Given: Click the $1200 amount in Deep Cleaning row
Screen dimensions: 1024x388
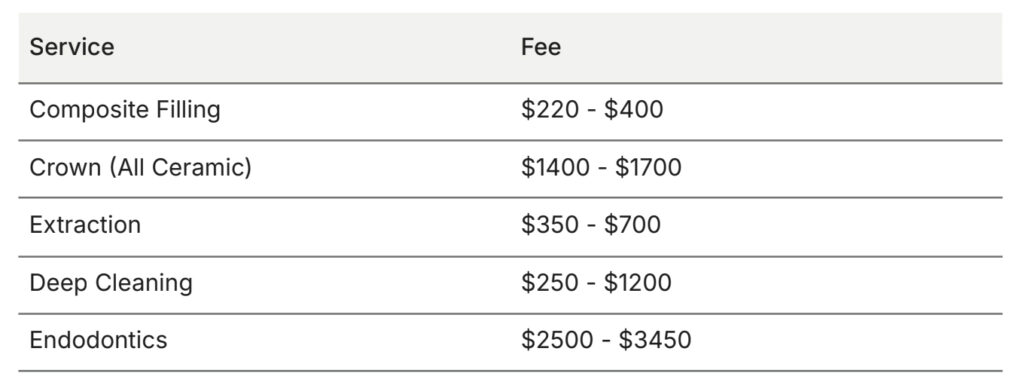Looking at the screenshot, I should click(637, 283).
